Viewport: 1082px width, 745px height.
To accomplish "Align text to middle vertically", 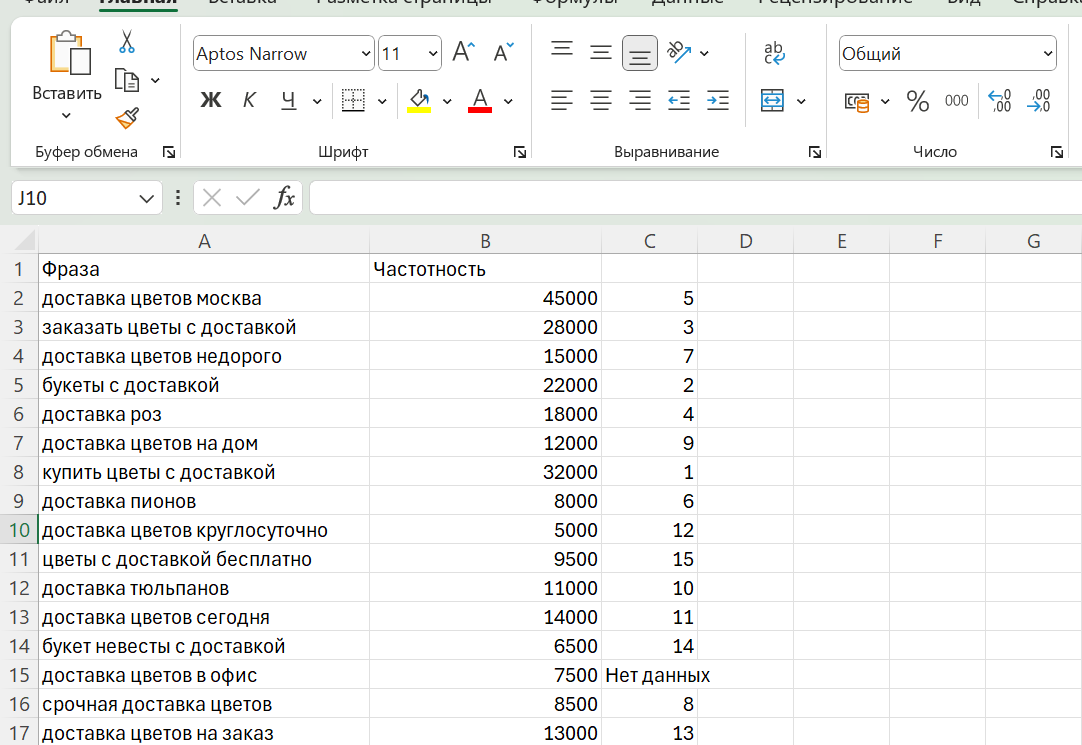I will 600,52.
